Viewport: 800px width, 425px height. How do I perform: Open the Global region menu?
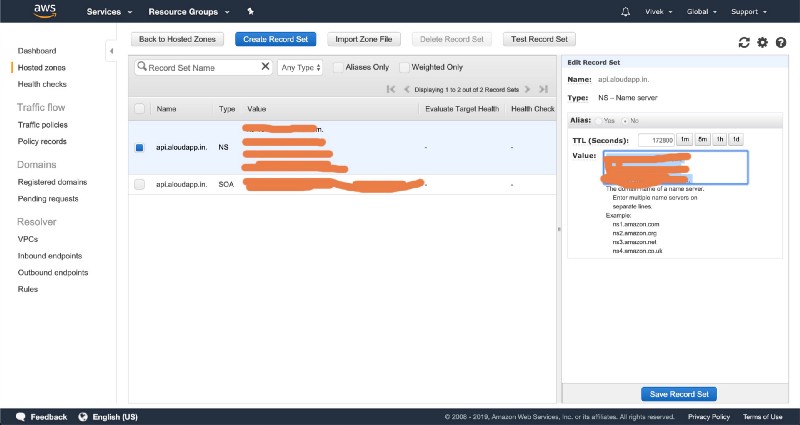pos(702,12)
